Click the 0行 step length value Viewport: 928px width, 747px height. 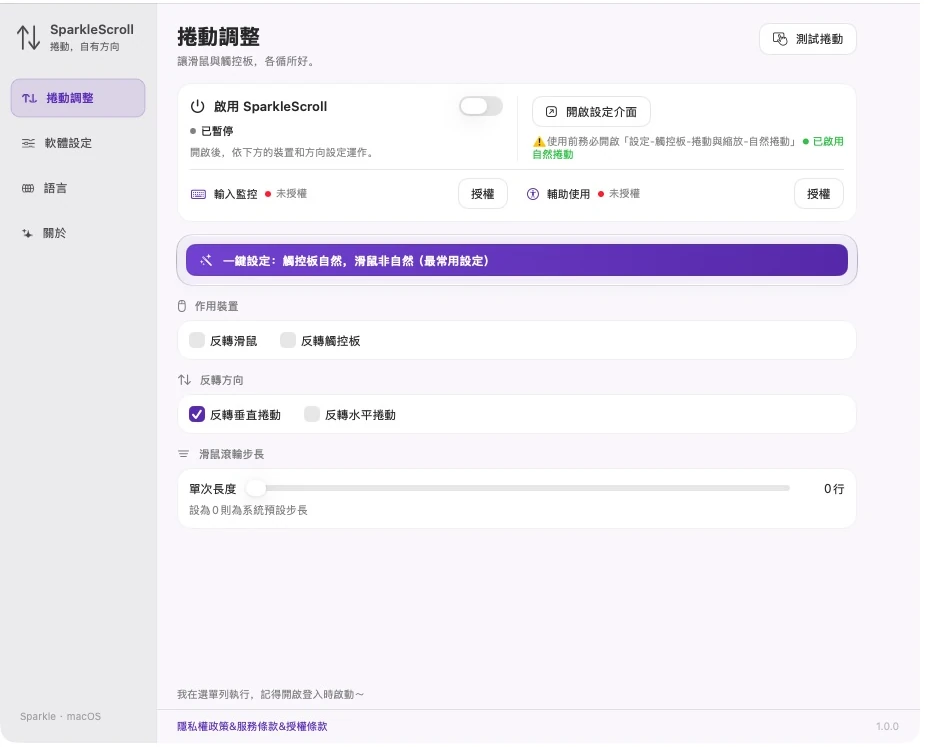point(834,489)
